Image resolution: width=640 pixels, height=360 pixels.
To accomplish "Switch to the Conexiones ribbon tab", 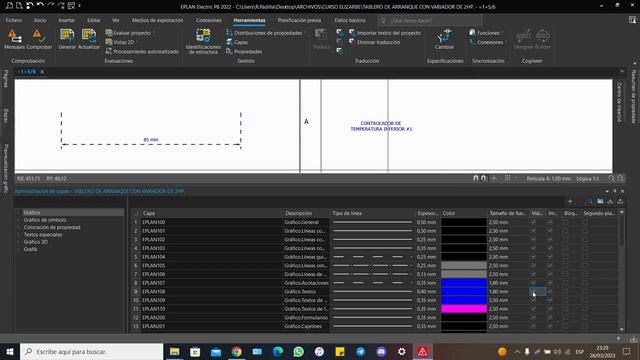I will (209, 20).
